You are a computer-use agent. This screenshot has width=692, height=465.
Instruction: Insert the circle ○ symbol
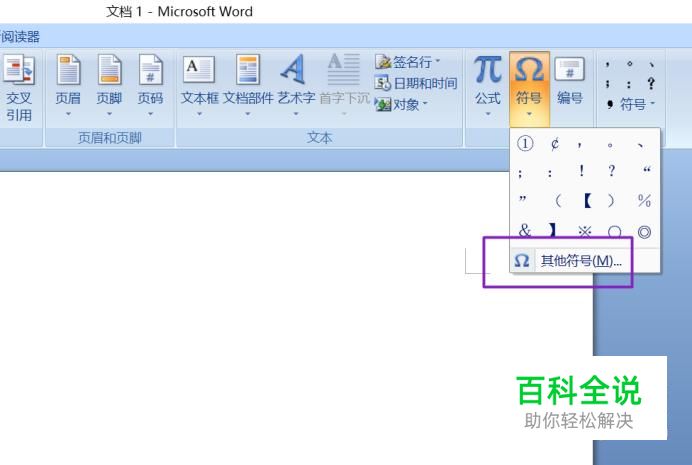point(614,232)
